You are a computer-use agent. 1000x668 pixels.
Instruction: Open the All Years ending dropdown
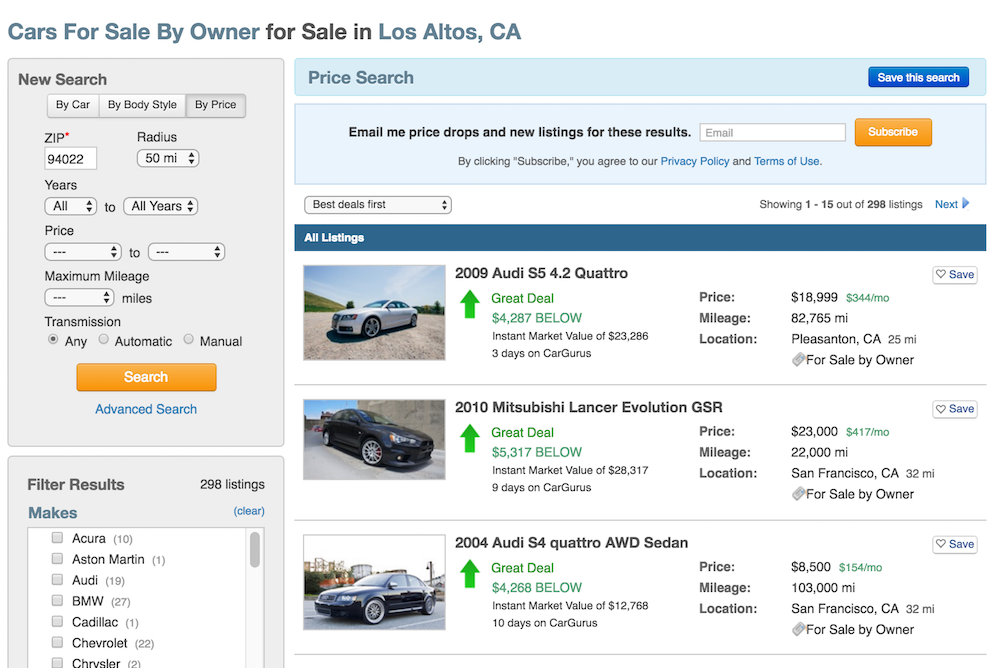click(x=161, y=206)
